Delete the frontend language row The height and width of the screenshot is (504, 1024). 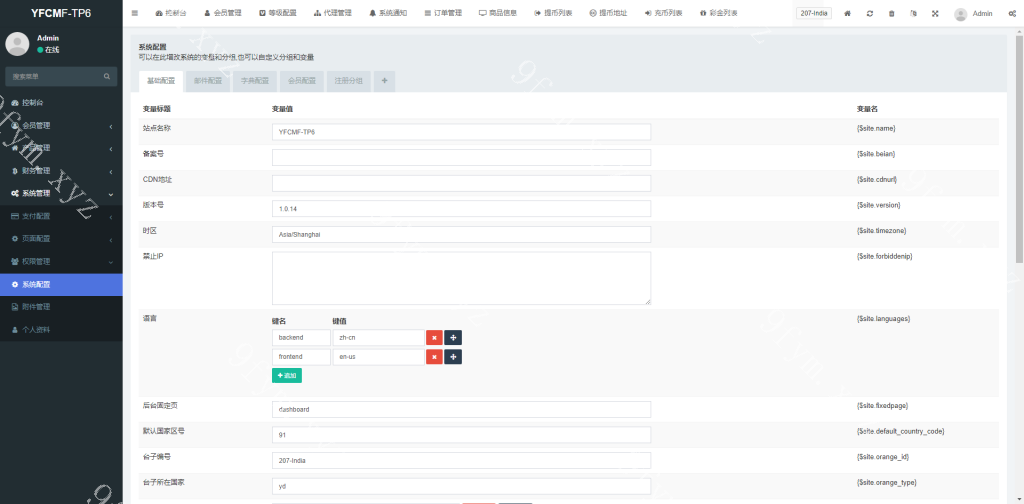point(434,357)
